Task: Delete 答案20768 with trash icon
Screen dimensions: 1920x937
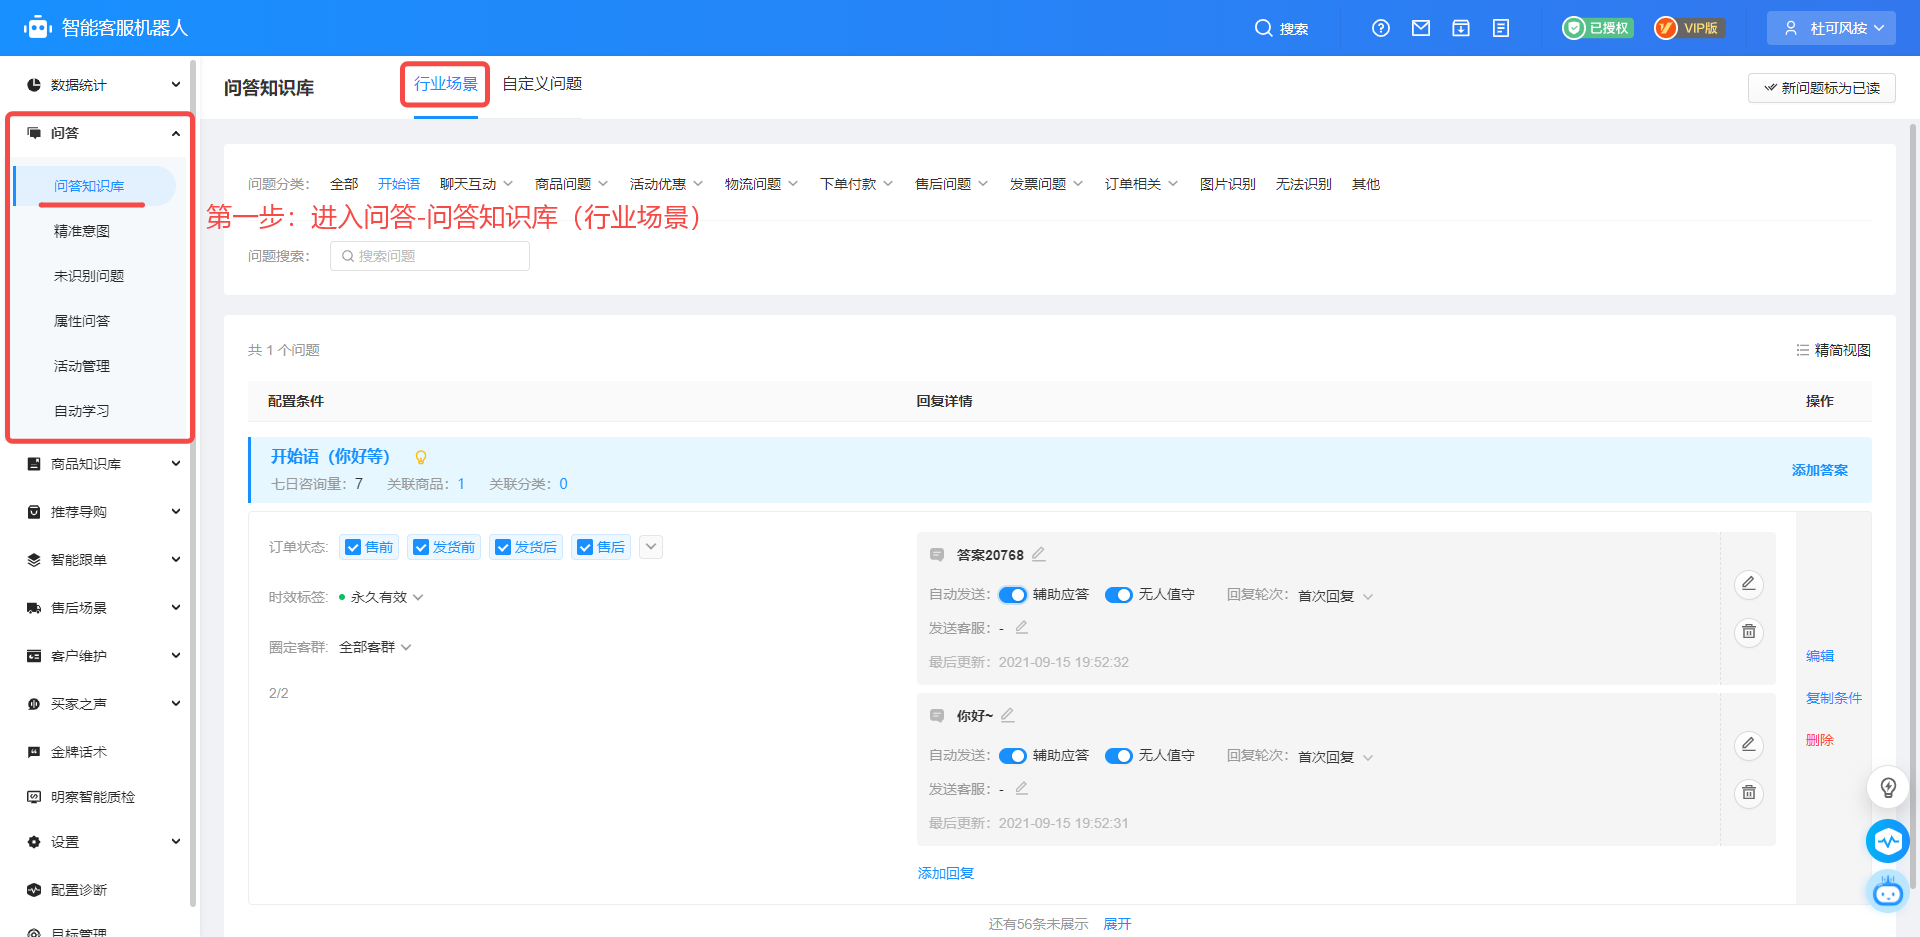Action: (1749, 632)
